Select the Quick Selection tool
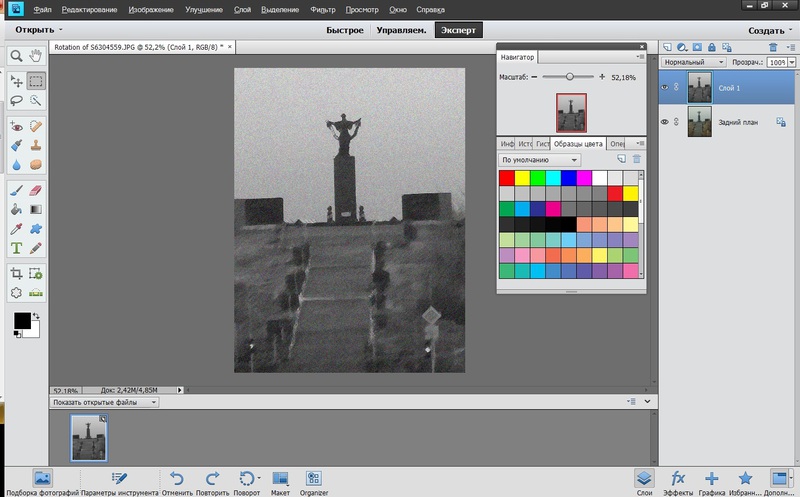This screenshot has height=497, width=800. (x=35, y=101)
